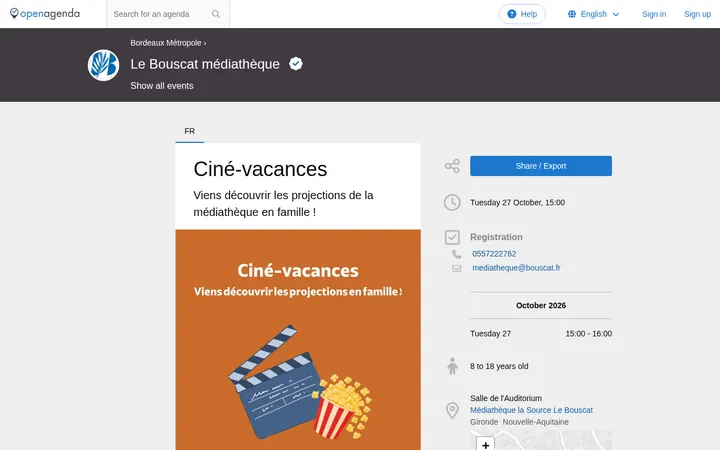Click the email envelope icon
The width and height of the screenshot is (720, 450).
456,268
